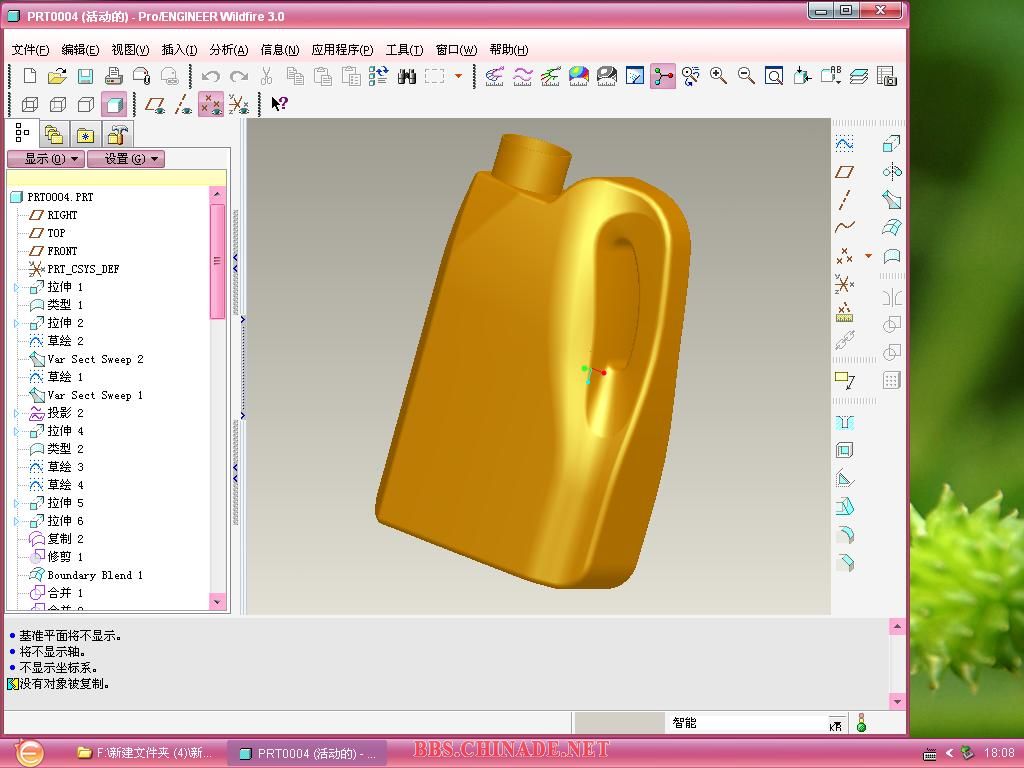Open the 设置(G) dropdown in model tree
The height and width of the screenshot is (768, 1024).
126,159
